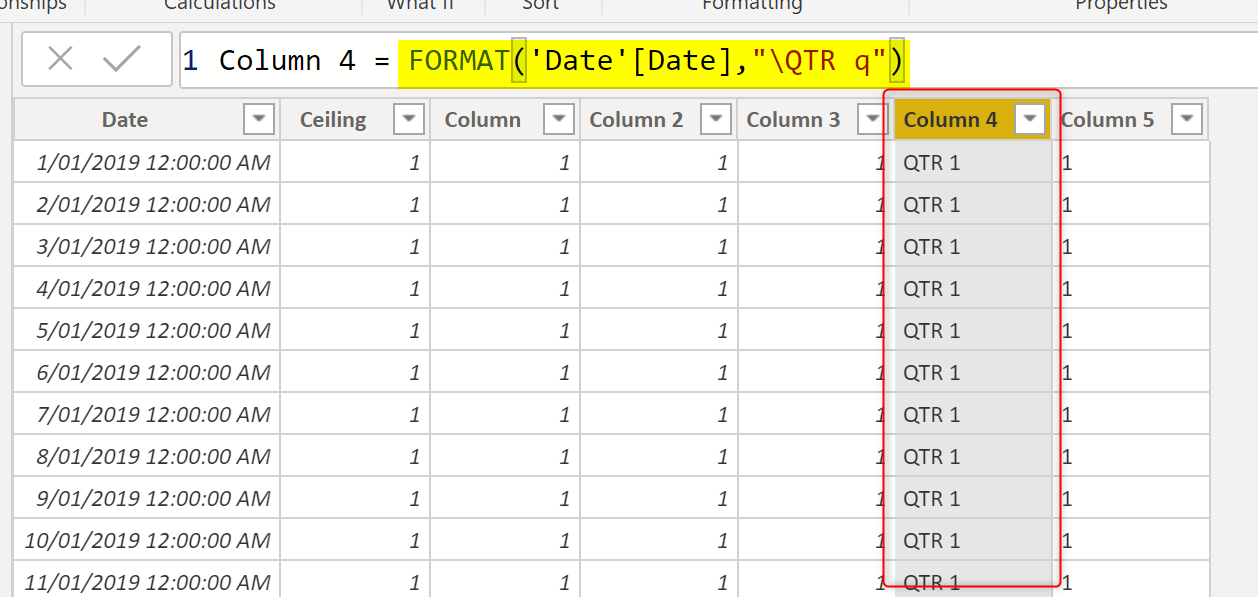Open the Column 3 filter dropdown arrow
1258x597 pixels.
[873, 120]
